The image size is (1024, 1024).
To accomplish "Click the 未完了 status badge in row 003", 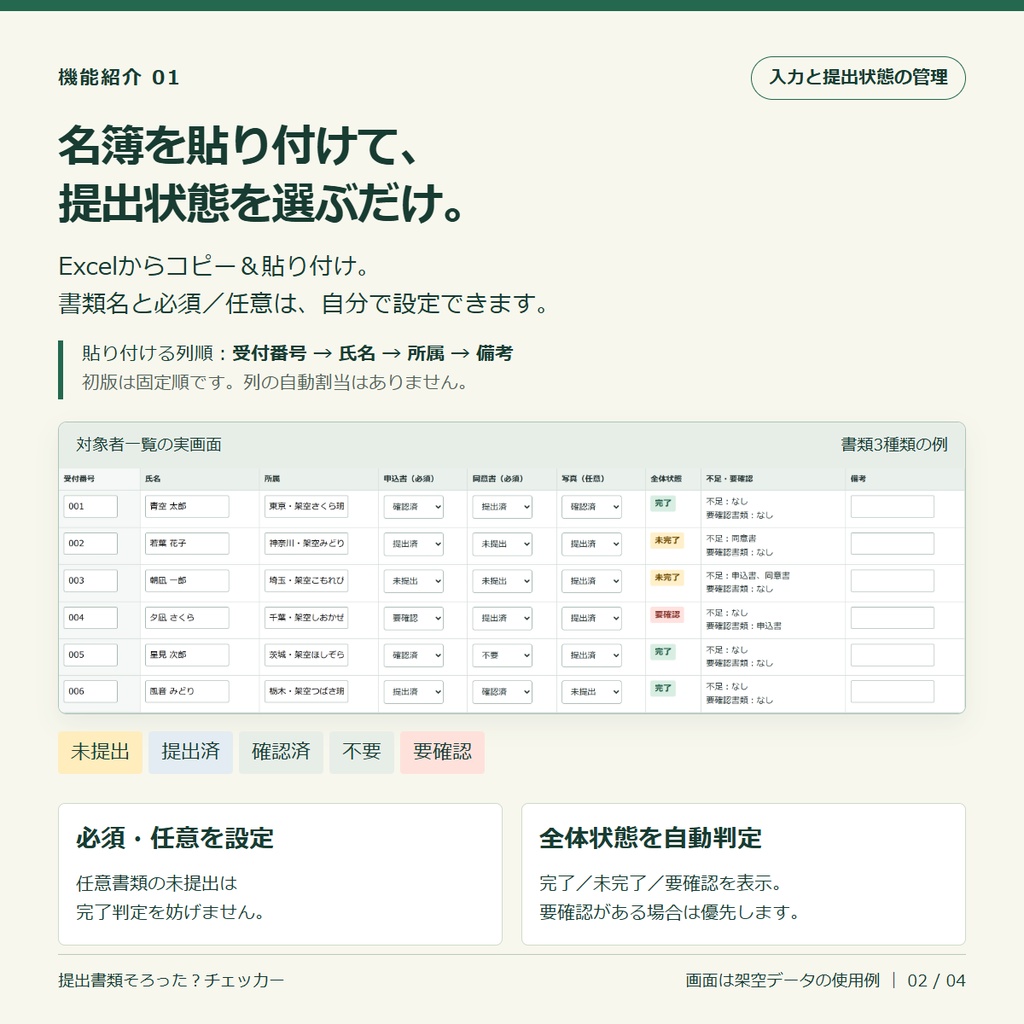I will [667, 577].
